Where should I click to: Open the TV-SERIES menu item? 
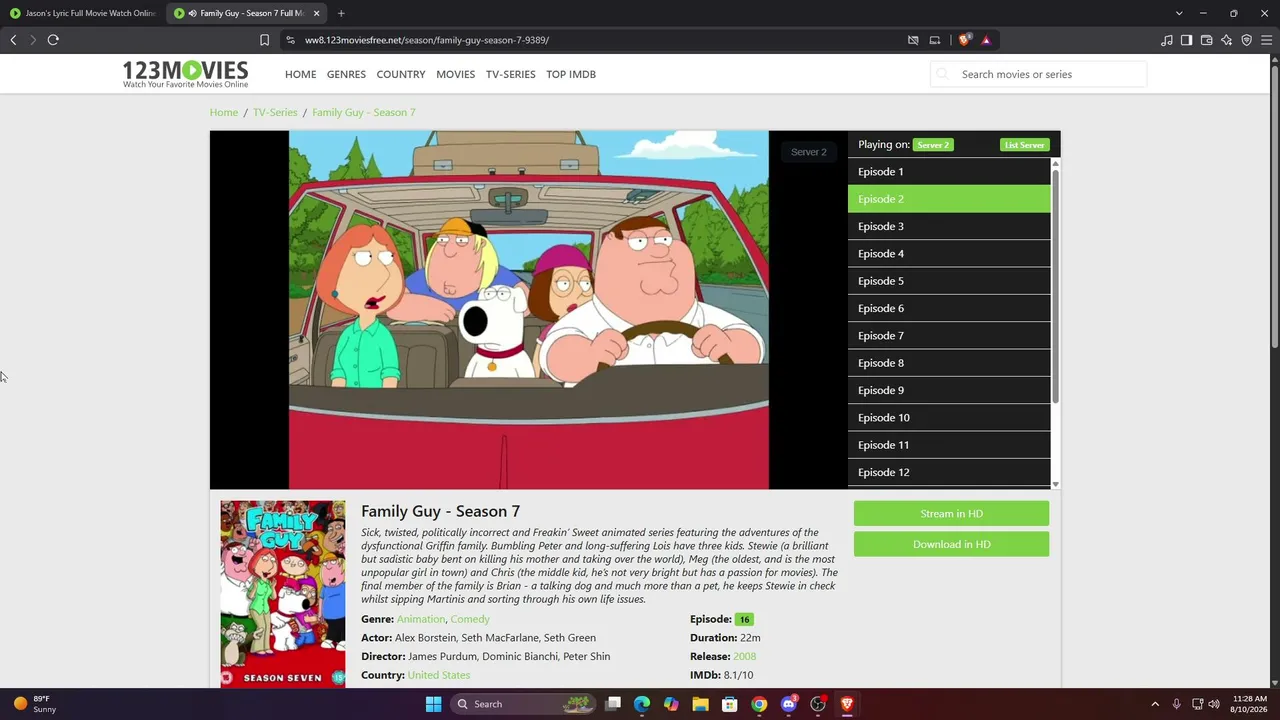511,74
